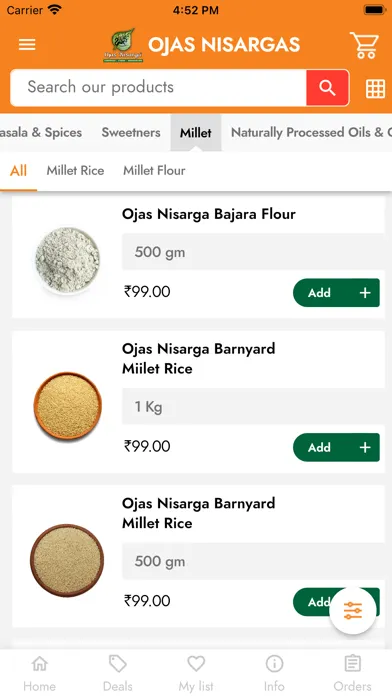392x696 pixels.
Task: Open the shopping cart
Action: coord(364,45)
